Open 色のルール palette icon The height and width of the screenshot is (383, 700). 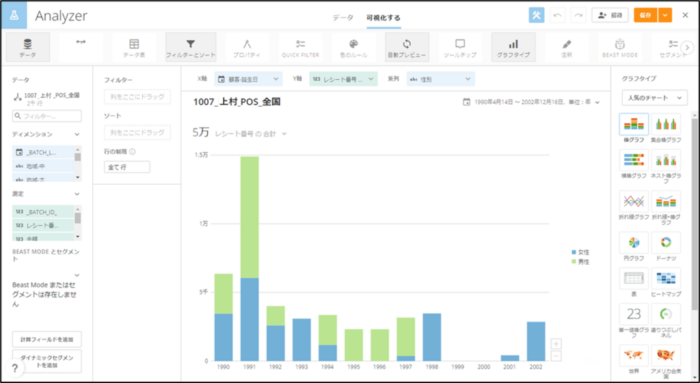pyautogui.click(x=354, y=47)
